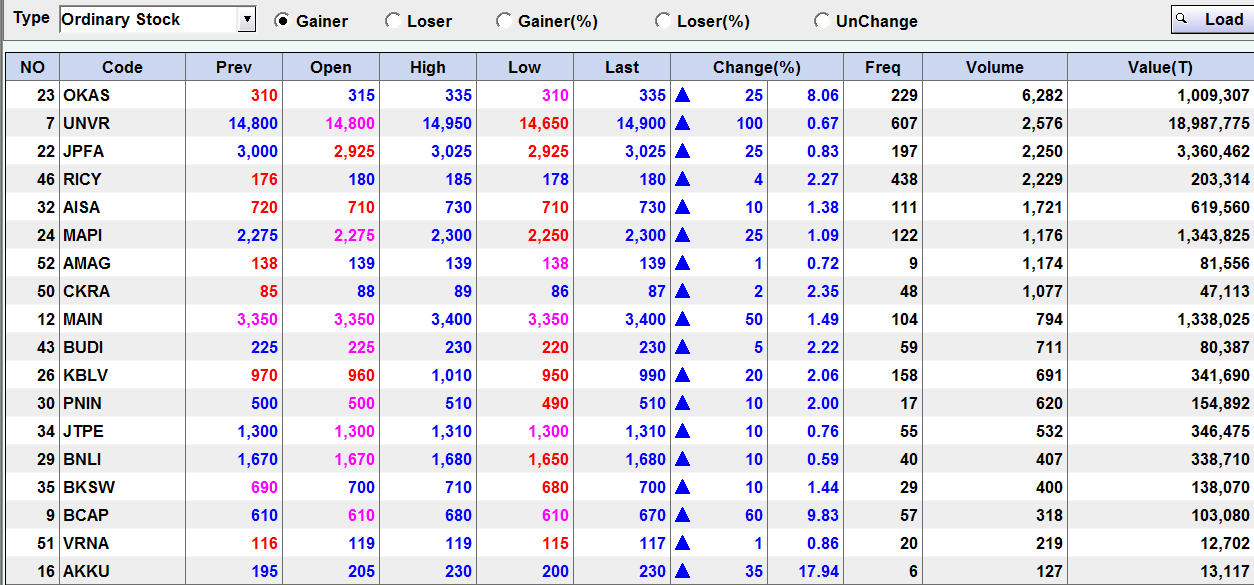Click the up arrow in AISA row
This screenshot has height=585, width=1254.
coord(683,207)
